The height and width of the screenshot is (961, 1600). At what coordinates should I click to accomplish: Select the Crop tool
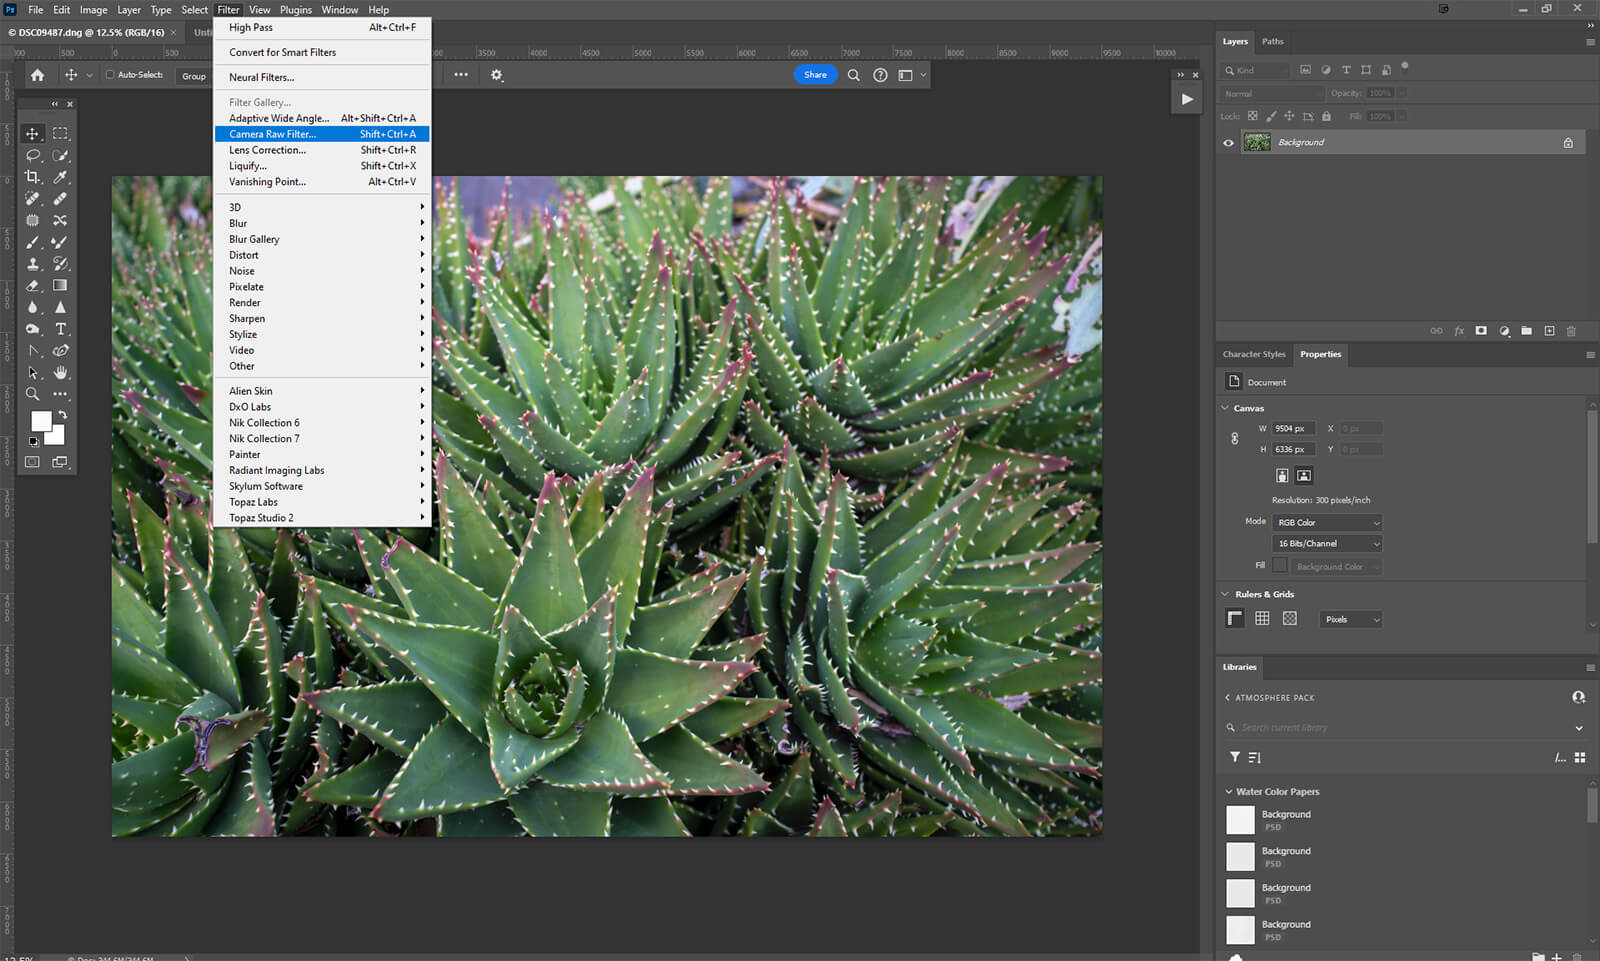click(x=32, y=177)
